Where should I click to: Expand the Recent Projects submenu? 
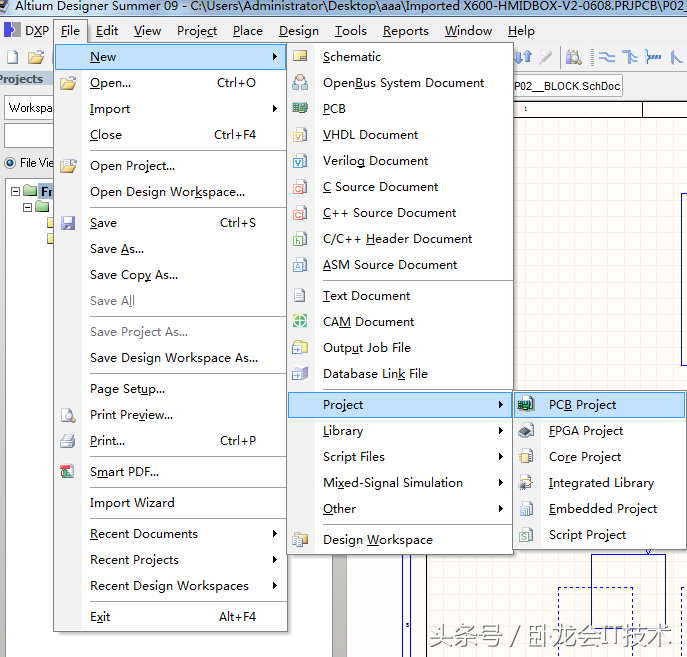[171, 559]
